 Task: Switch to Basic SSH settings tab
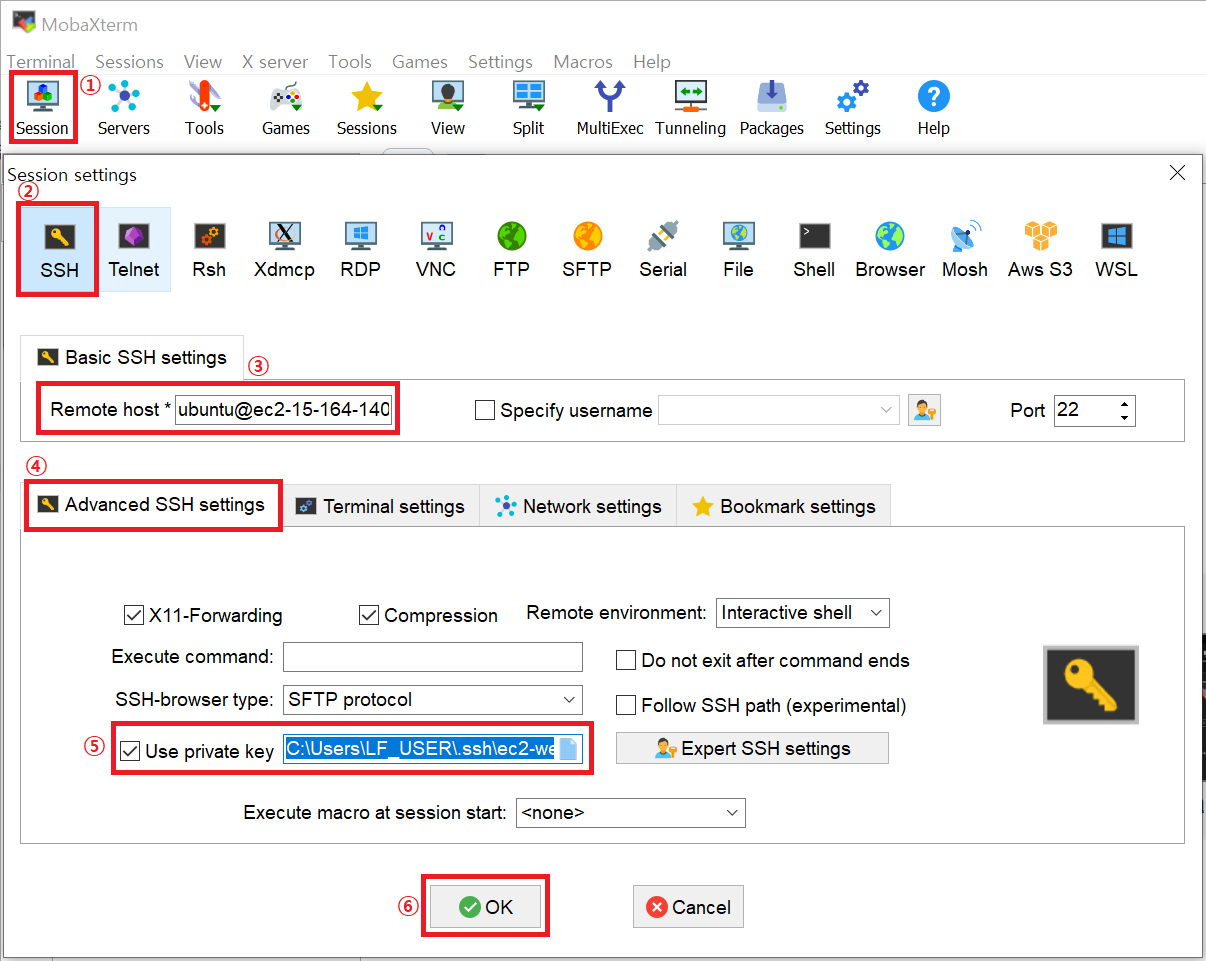point(132,357)
